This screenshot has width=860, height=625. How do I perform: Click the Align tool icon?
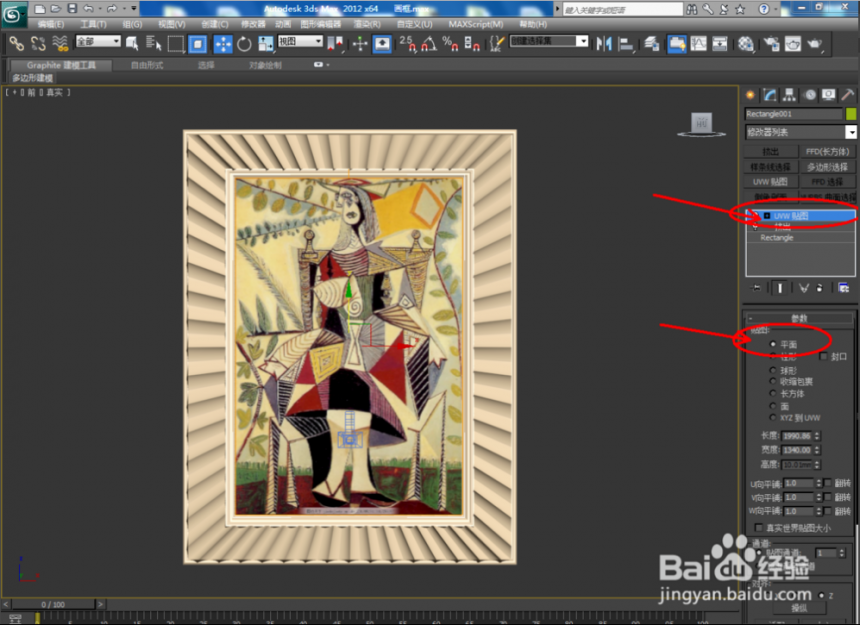(626, 44)
